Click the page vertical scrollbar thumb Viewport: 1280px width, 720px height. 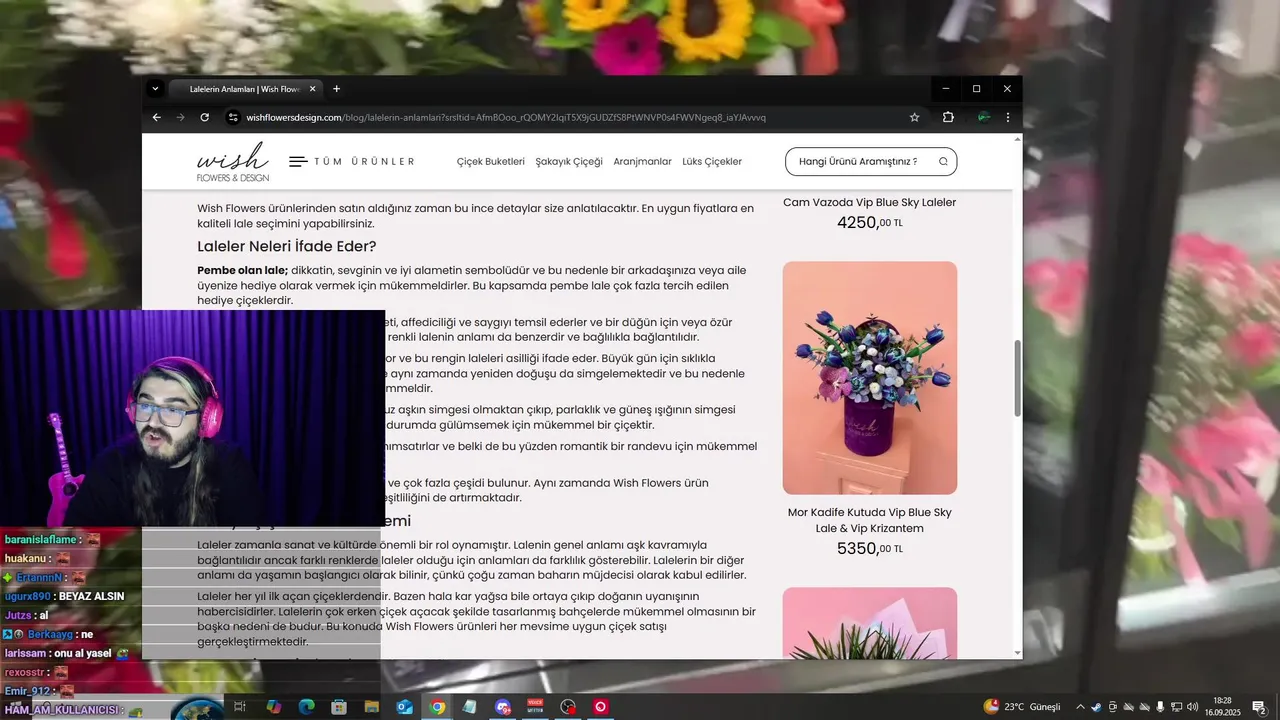1017,378
